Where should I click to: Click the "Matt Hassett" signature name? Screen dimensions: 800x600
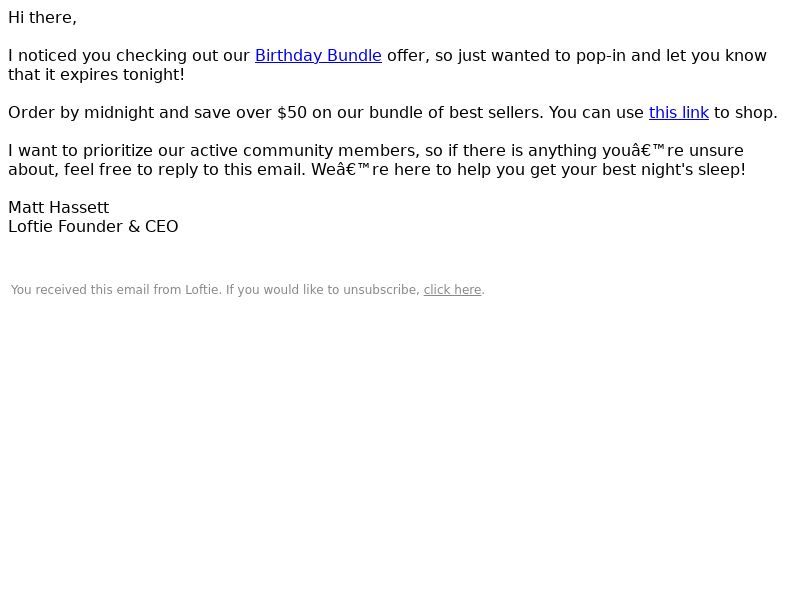(x=59, y=208)
